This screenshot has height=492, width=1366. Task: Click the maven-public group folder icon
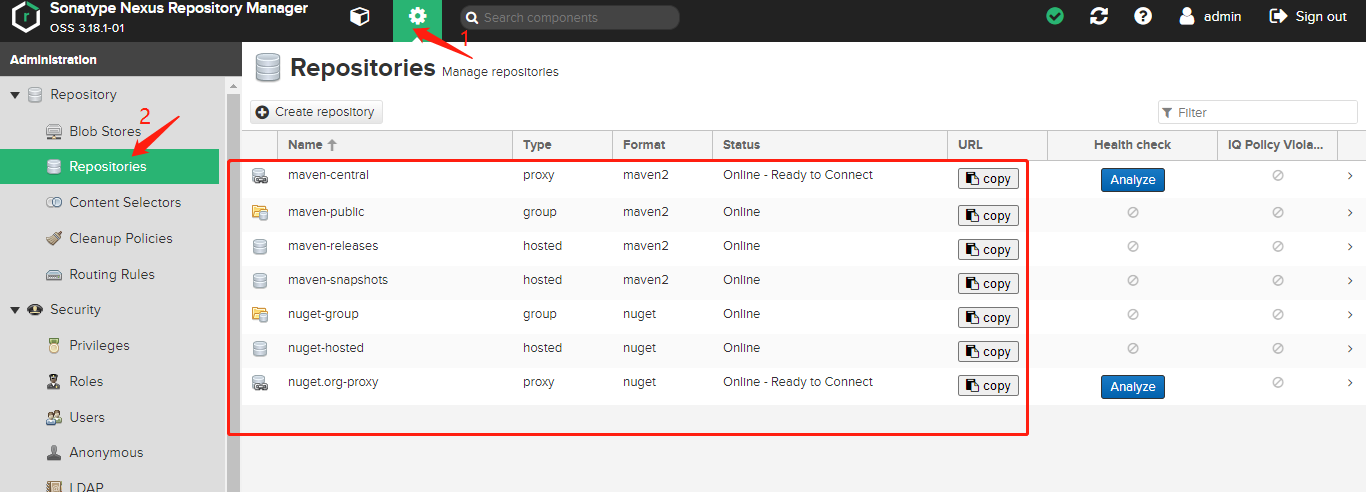point(260,212)
